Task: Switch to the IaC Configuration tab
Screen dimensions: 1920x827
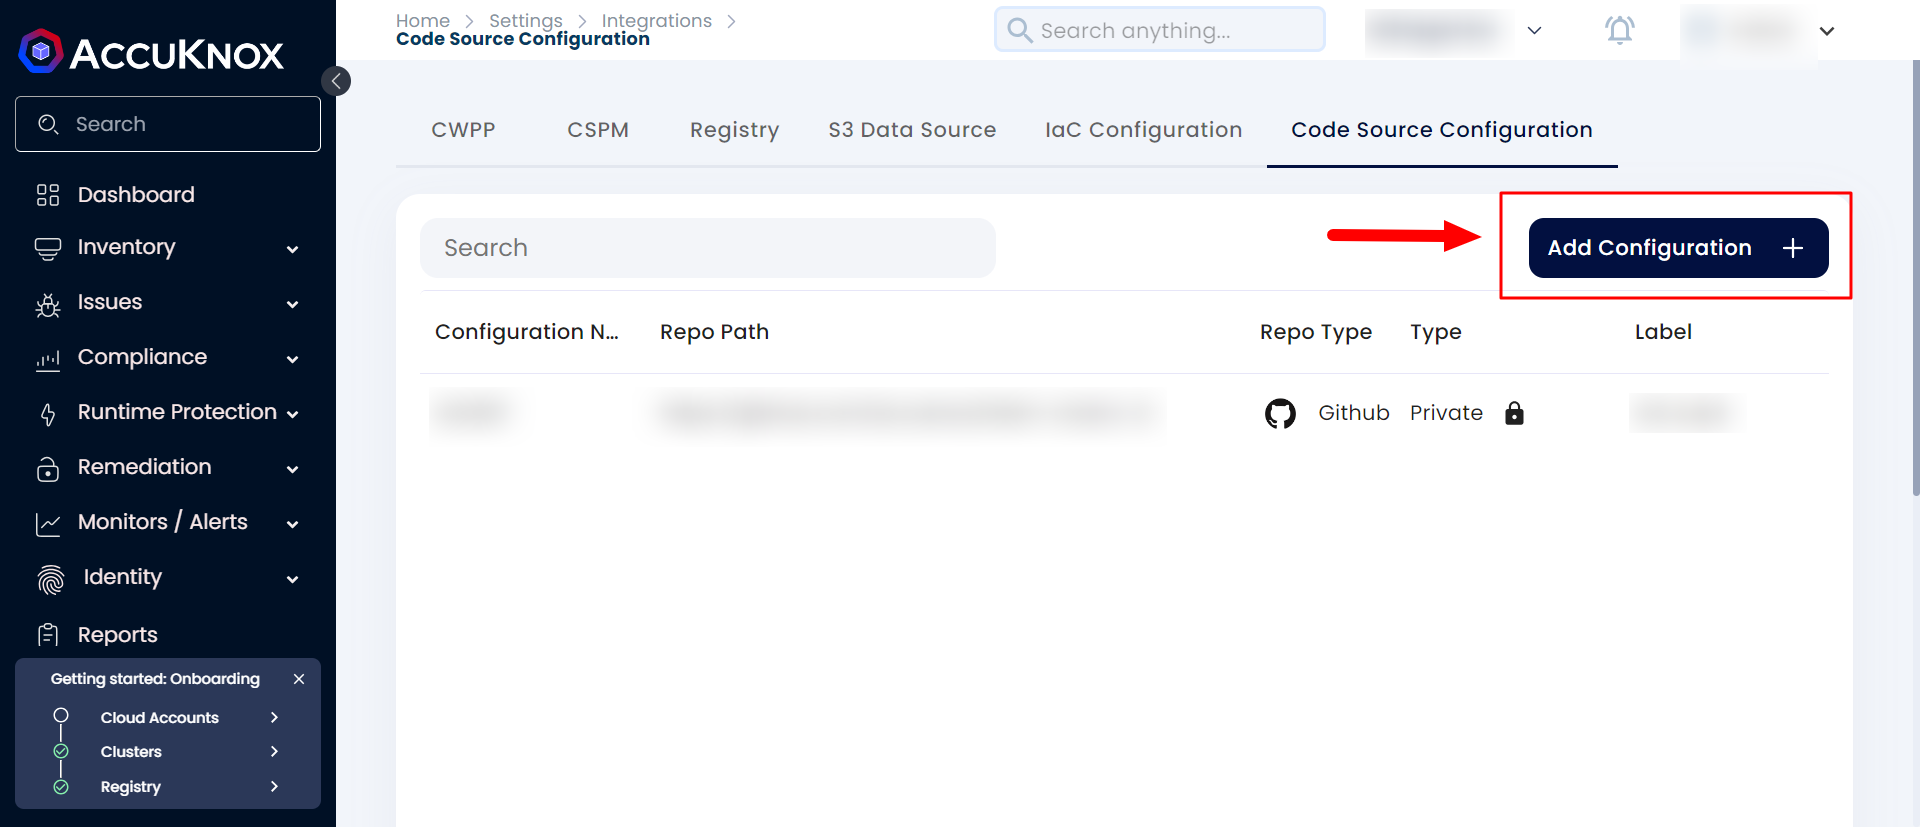Action: 1144,130
